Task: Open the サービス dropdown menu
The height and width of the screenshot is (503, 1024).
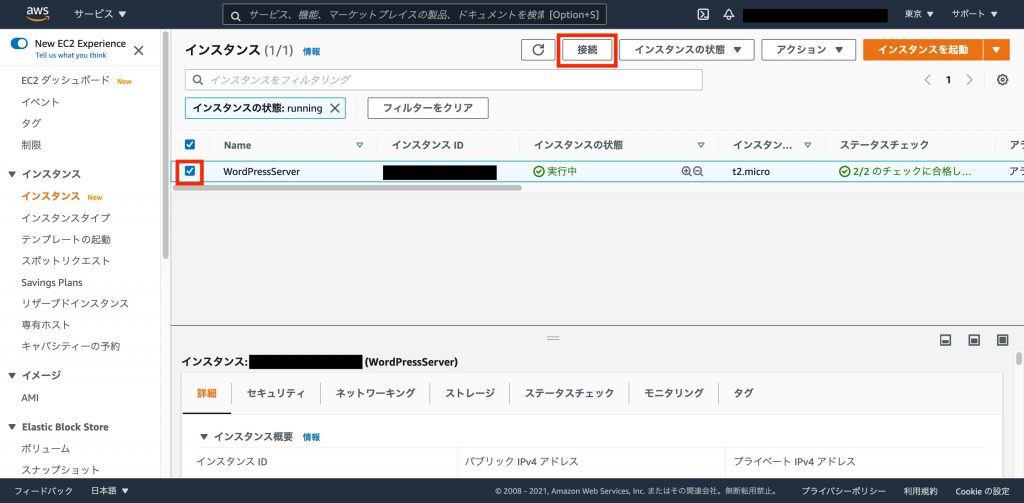Action: (100, 14)
